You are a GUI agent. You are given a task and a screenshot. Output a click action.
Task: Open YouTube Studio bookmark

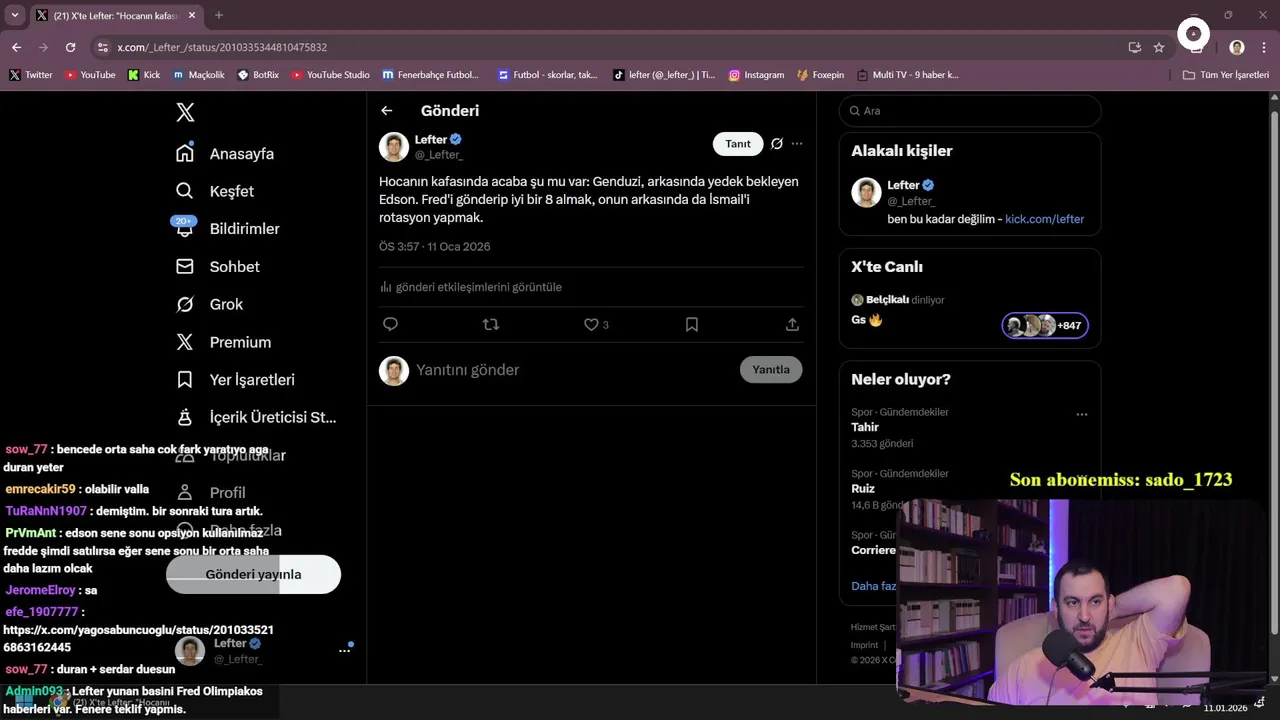(x=330, y=75)
